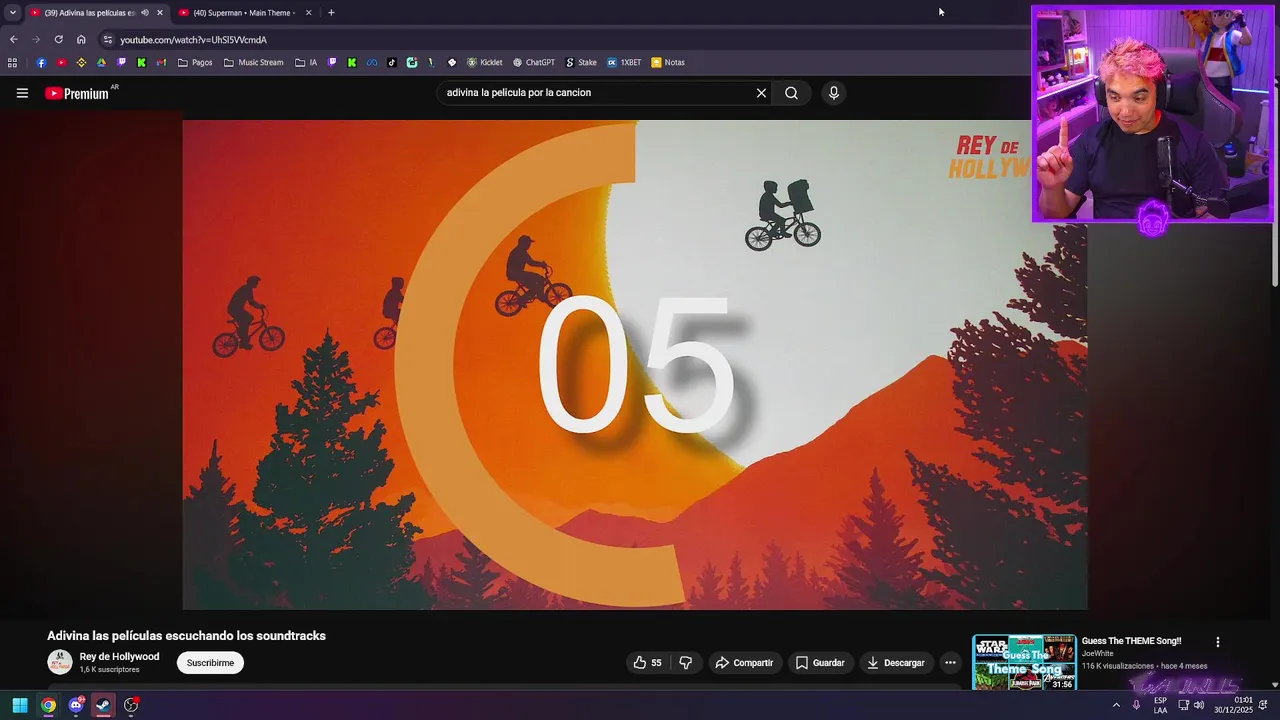Image resolution: width=1280 pixels, height=720 pixels.
Task: Expand the IA bookmarks folder
Action: pyautogui.click(x=306, y=62)
